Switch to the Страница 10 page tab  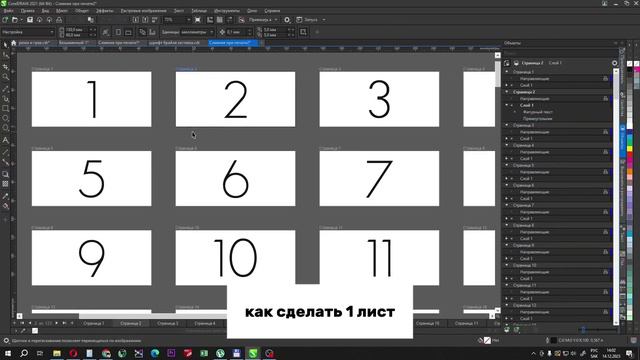tap(428, 323)
